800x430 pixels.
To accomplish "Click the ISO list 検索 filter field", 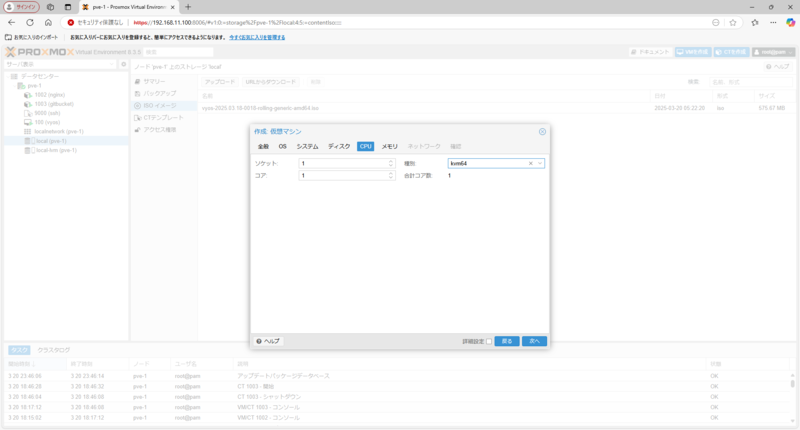I will pos(751,82).
